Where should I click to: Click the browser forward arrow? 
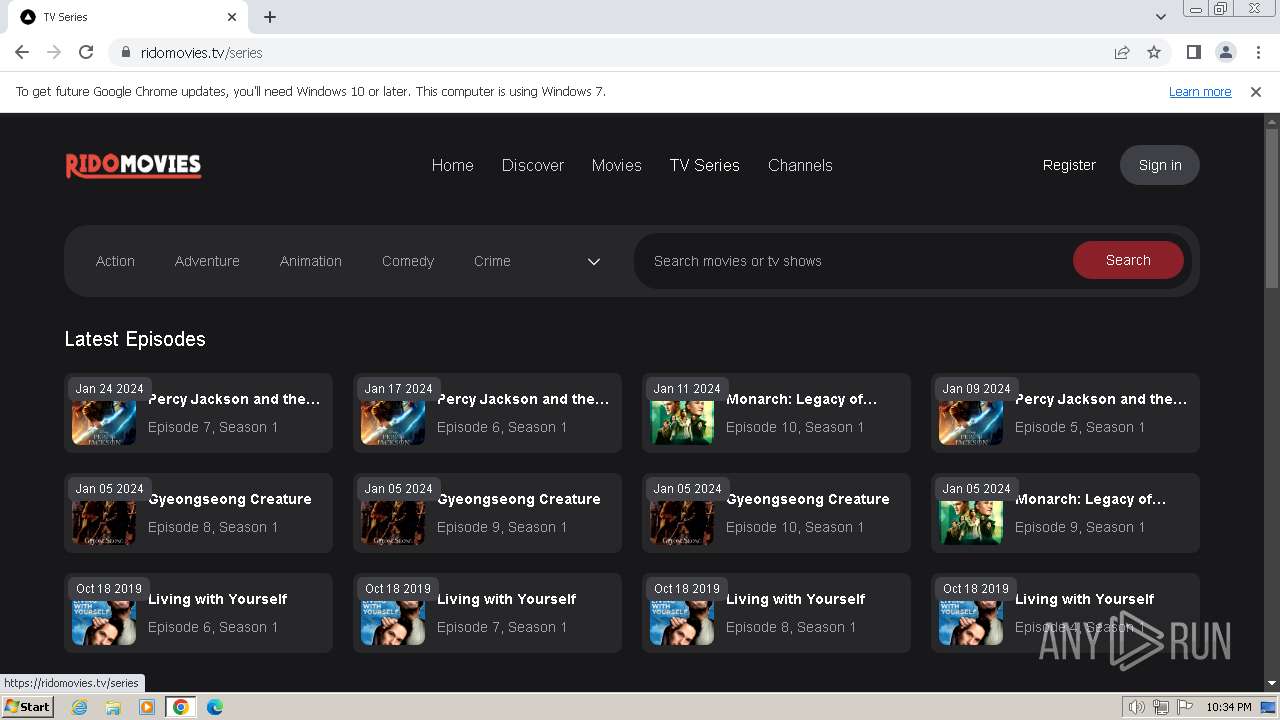54,52
